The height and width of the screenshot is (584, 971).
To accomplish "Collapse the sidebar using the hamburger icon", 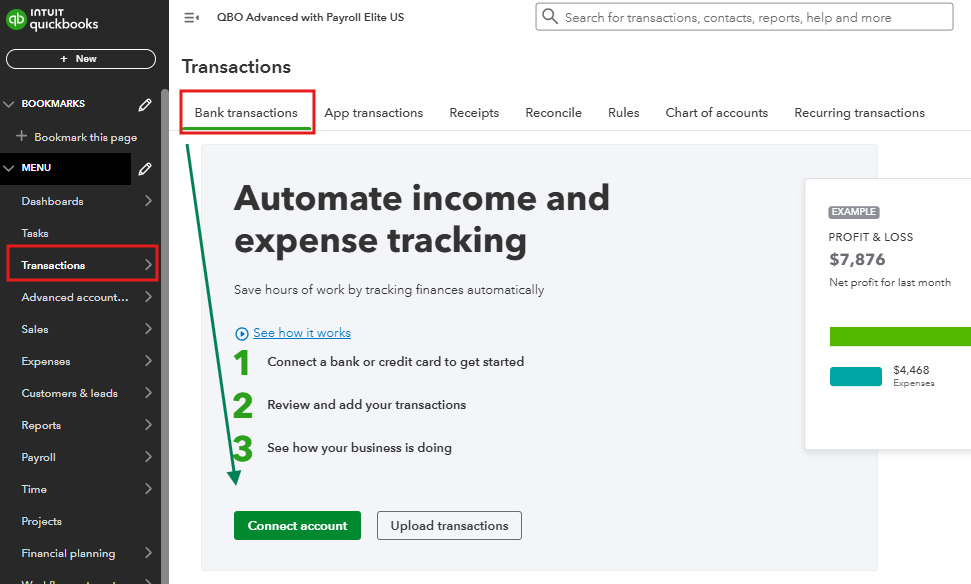I will point(191,18).
